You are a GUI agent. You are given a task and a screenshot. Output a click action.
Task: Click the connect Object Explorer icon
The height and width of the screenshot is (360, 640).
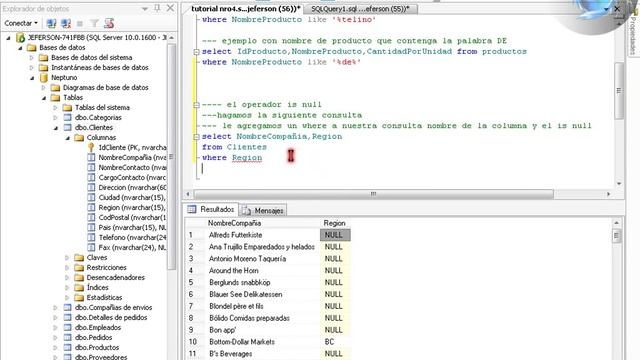51,23
